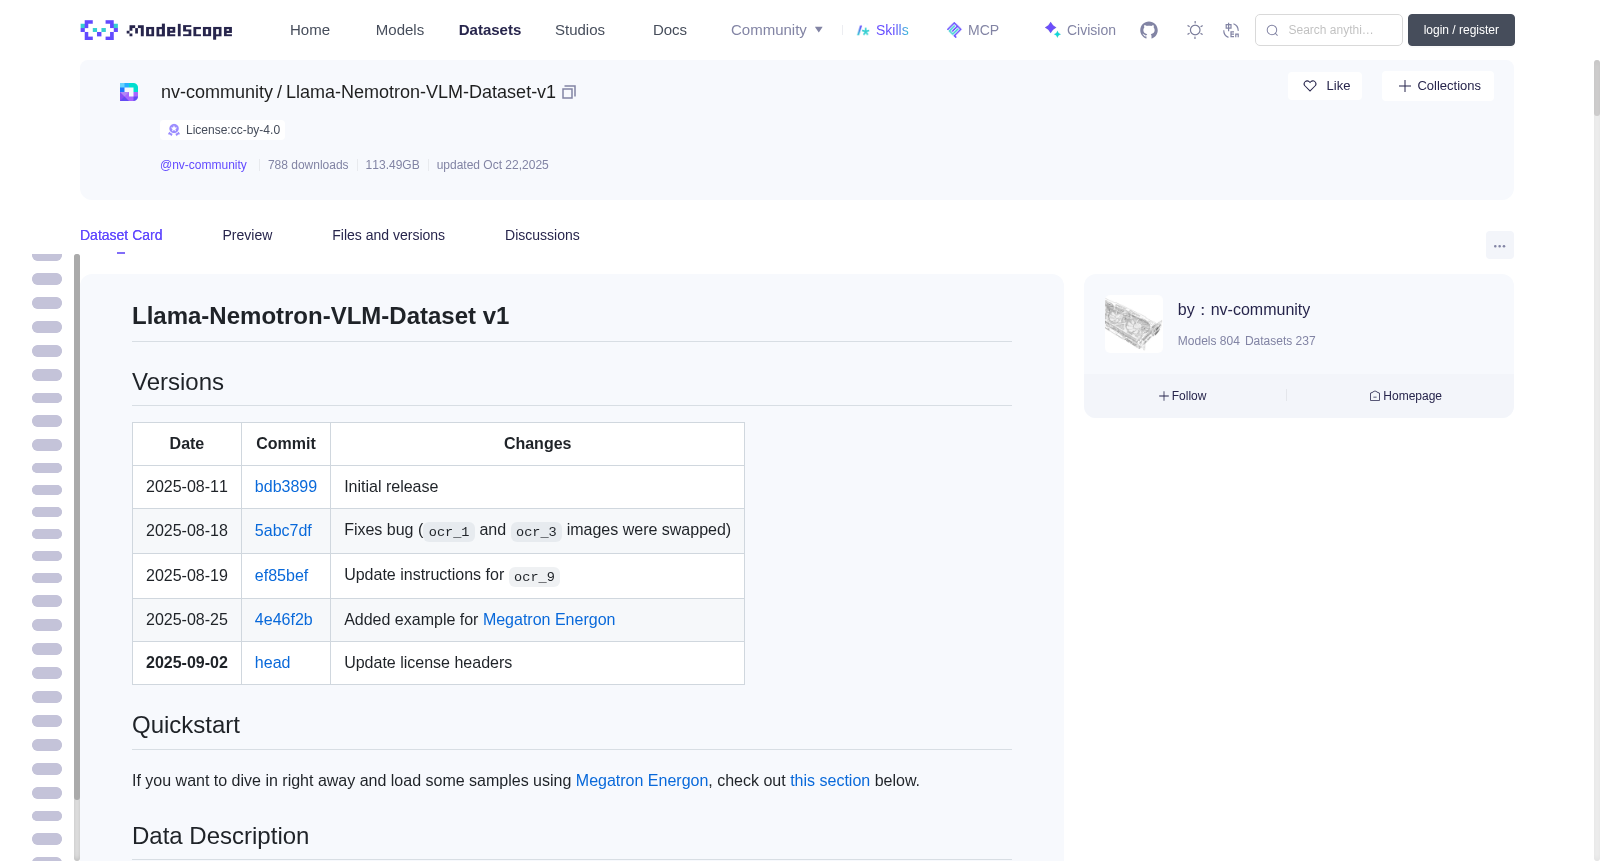Screen dimensions: 1600x861
Task: Switch language with the translate icon
Action: 1232,30
